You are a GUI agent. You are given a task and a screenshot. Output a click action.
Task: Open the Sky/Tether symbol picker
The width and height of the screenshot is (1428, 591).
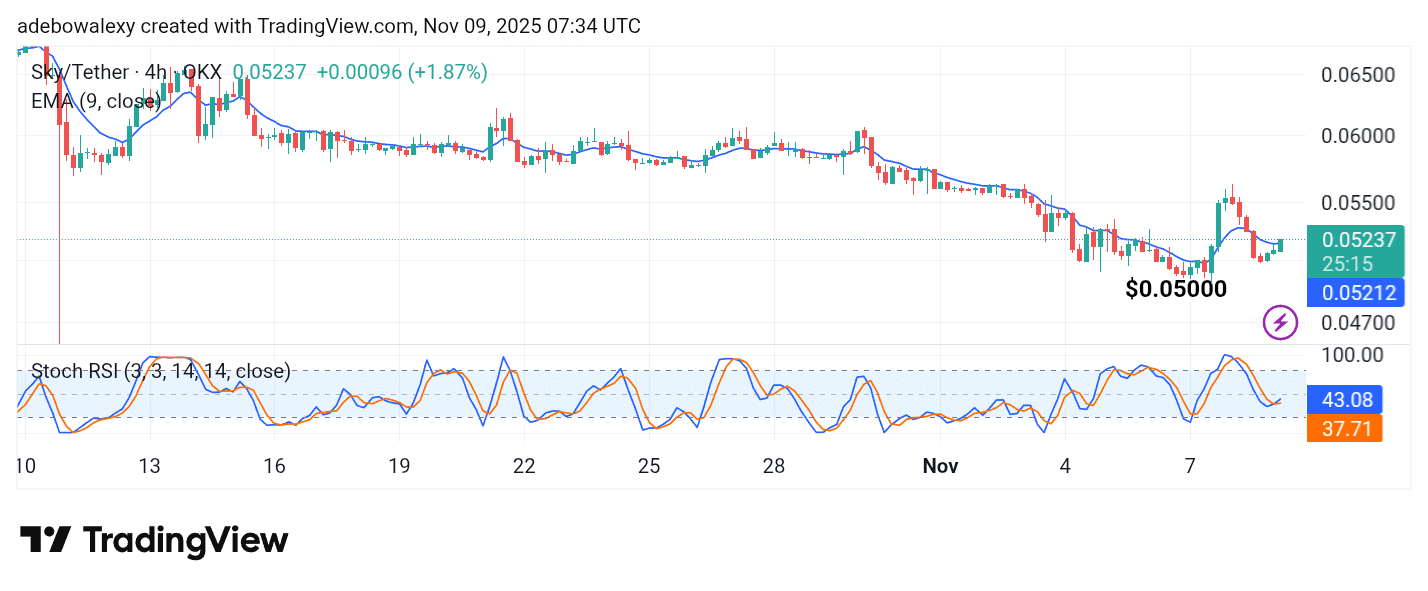pos(78,71)
